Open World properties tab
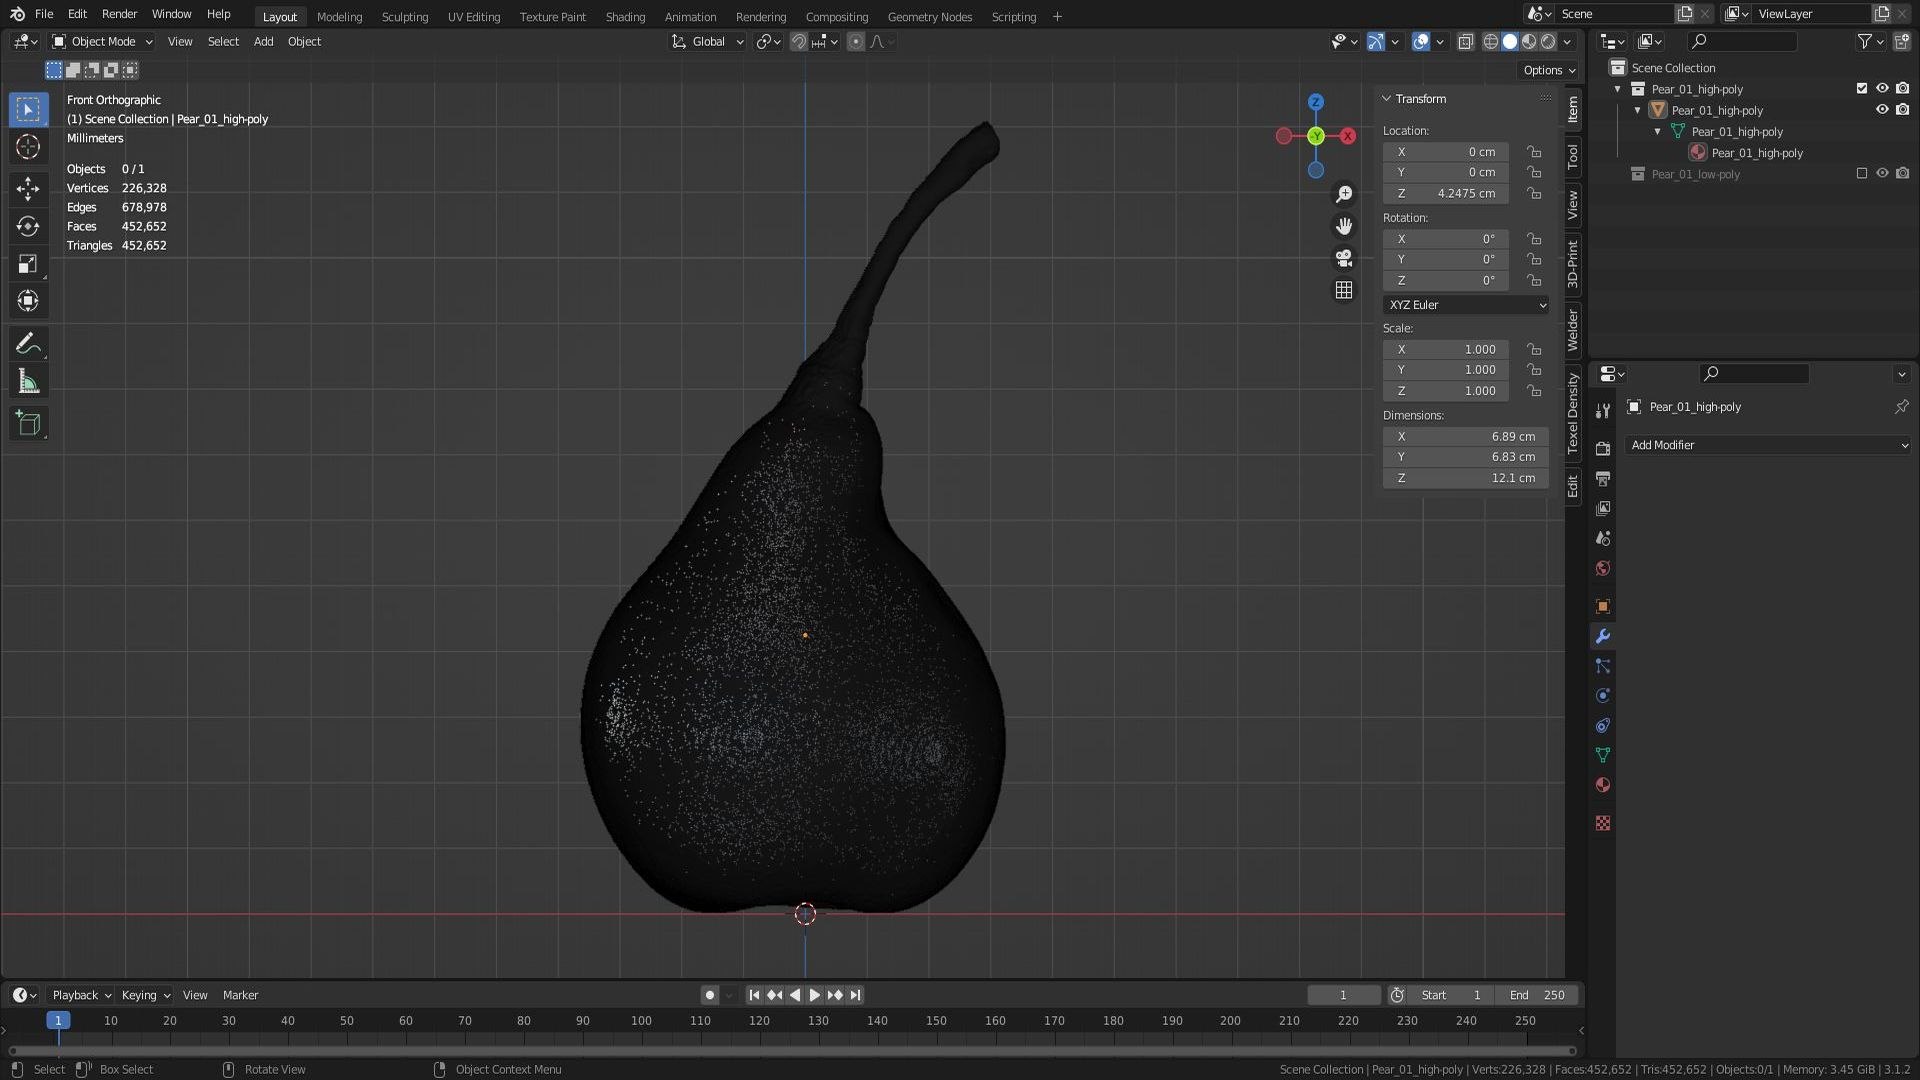Image resolution: width=1920 pixels, height=1080 pixels. [1603, 568]
